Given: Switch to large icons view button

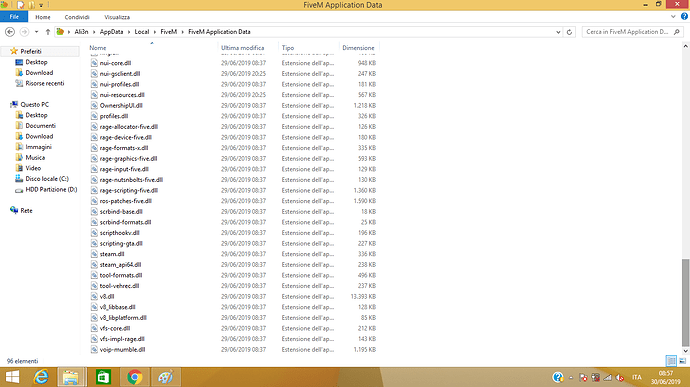Looking at the screenshot, I should (683, 361).
